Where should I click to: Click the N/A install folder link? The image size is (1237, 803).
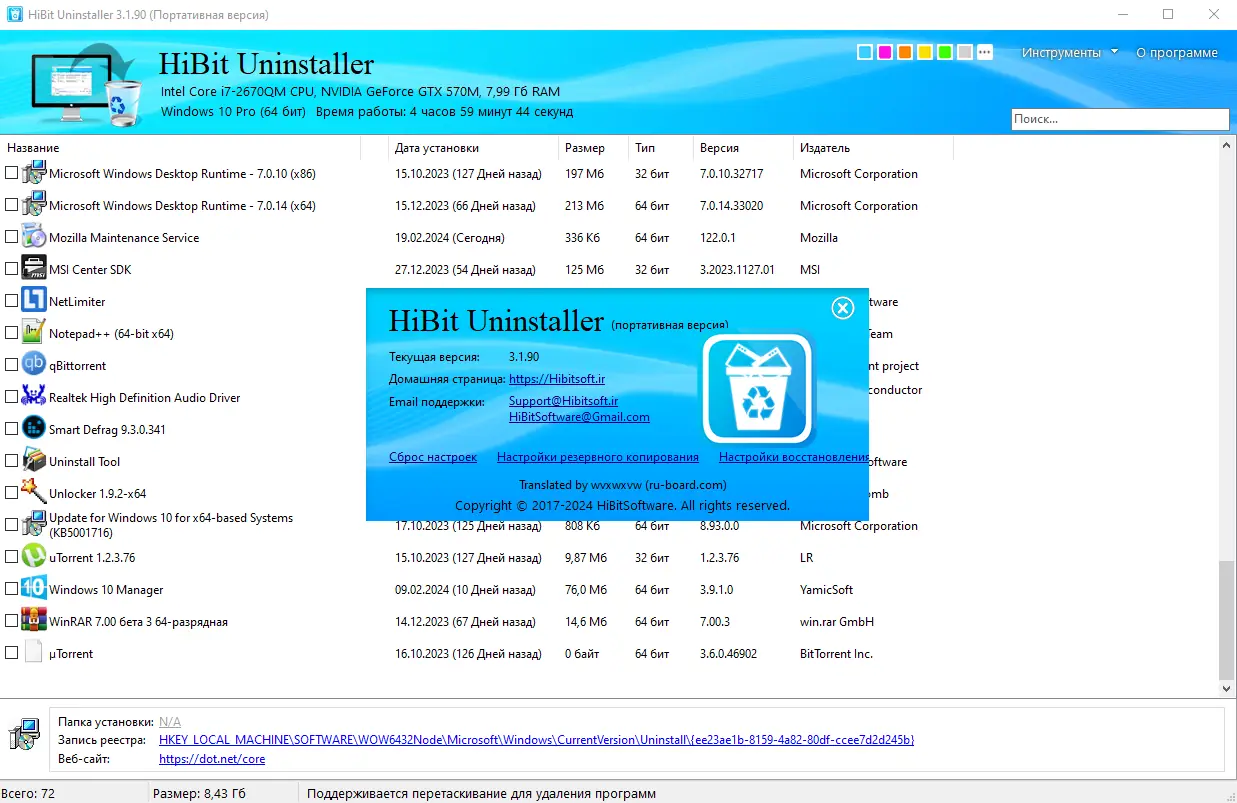[x=170, y=722]
